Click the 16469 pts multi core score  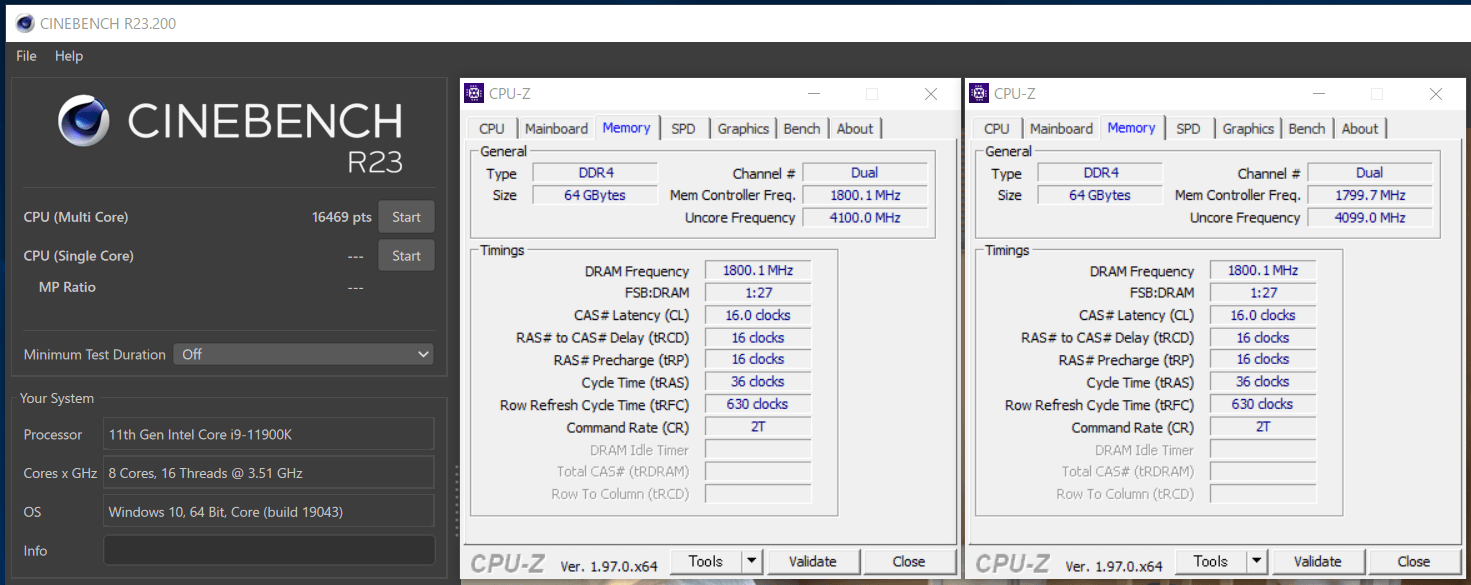(341, 217)
